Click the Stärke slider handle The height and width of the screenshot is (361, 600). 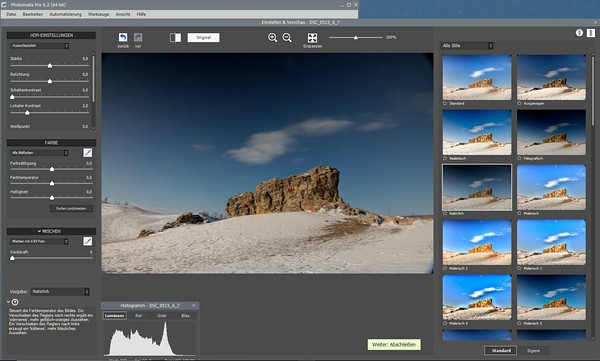tap(50, 65)
